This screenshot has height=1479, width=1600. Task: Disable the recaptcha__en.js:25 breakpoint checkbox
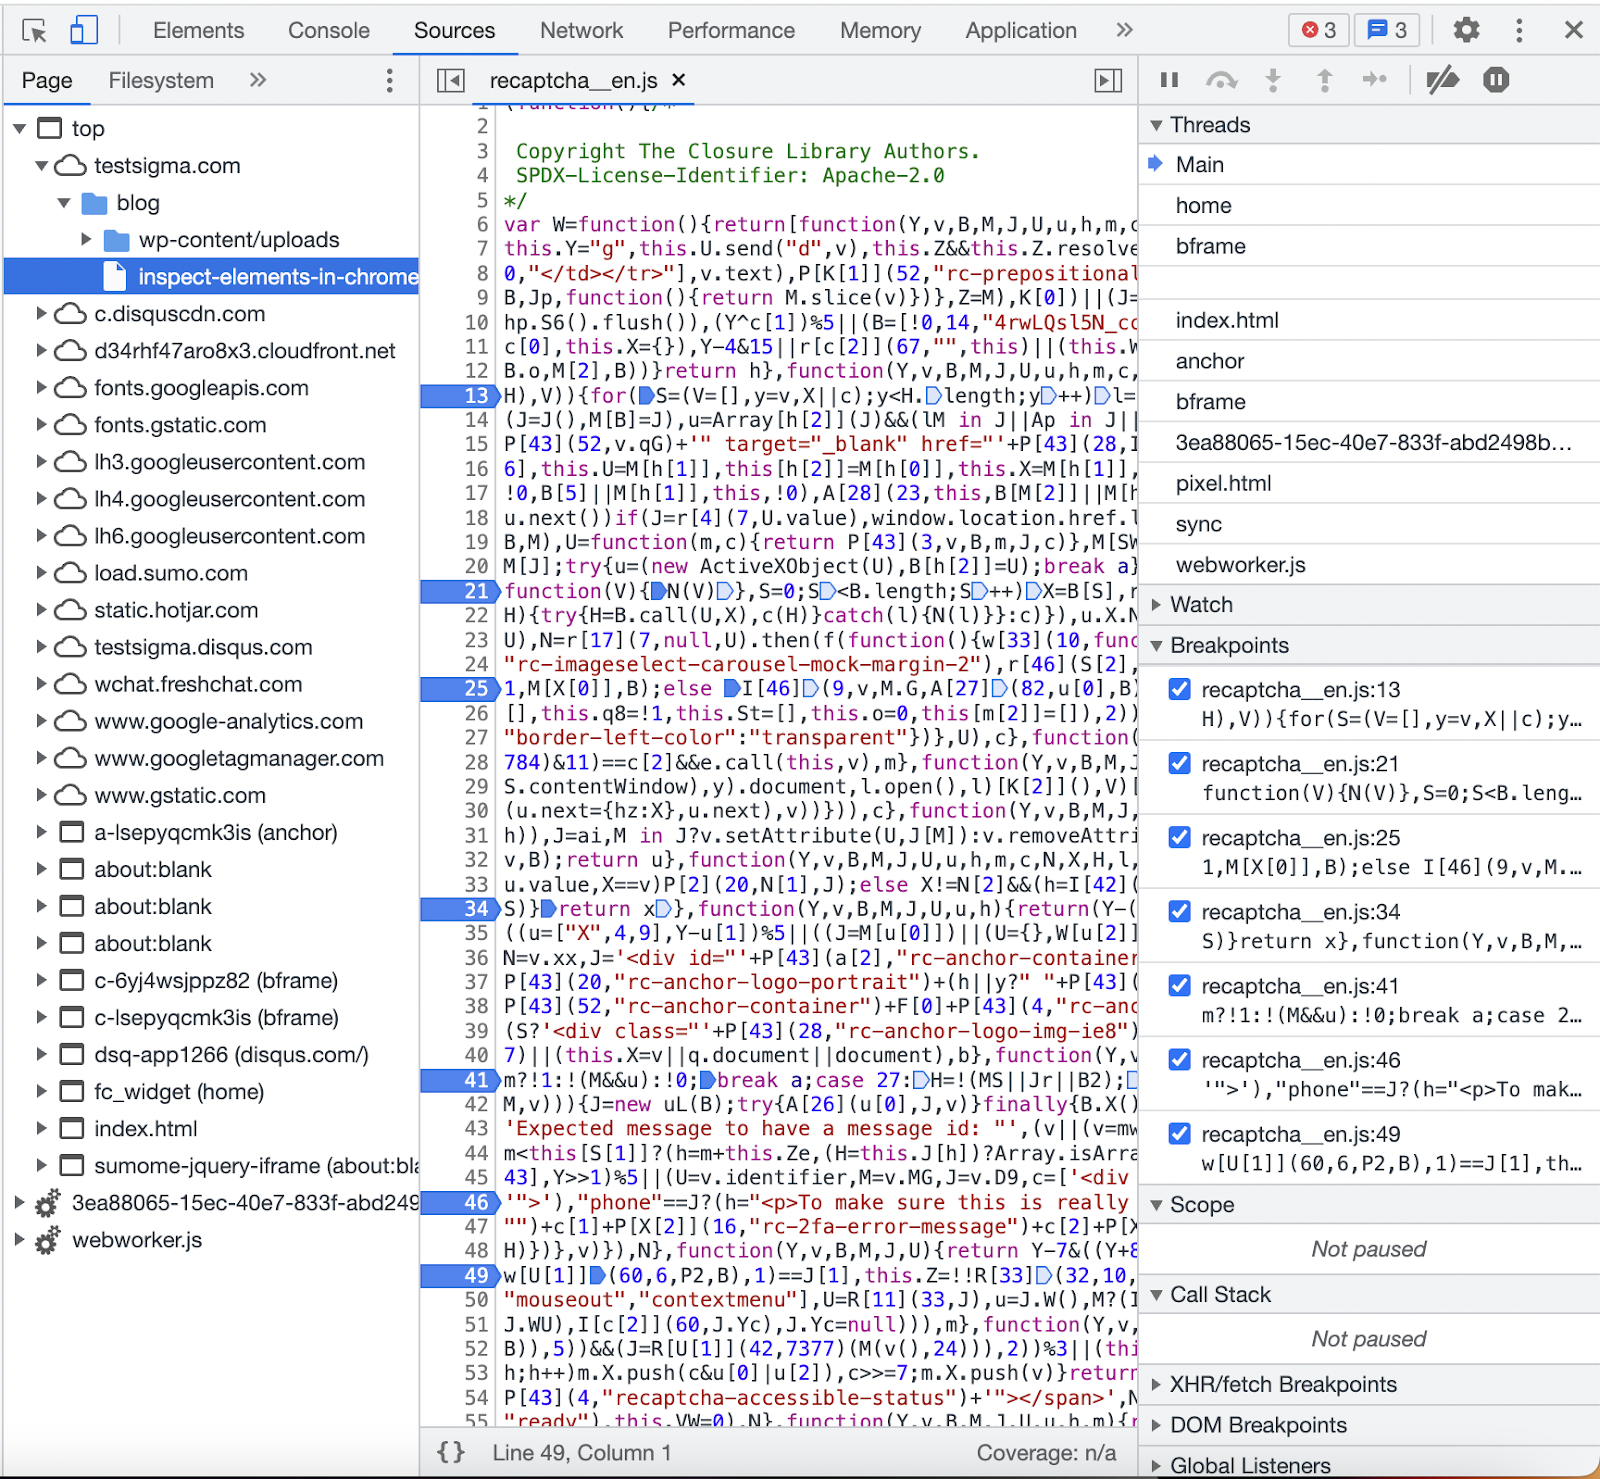pyautogui.click(x=1180, y=837)
